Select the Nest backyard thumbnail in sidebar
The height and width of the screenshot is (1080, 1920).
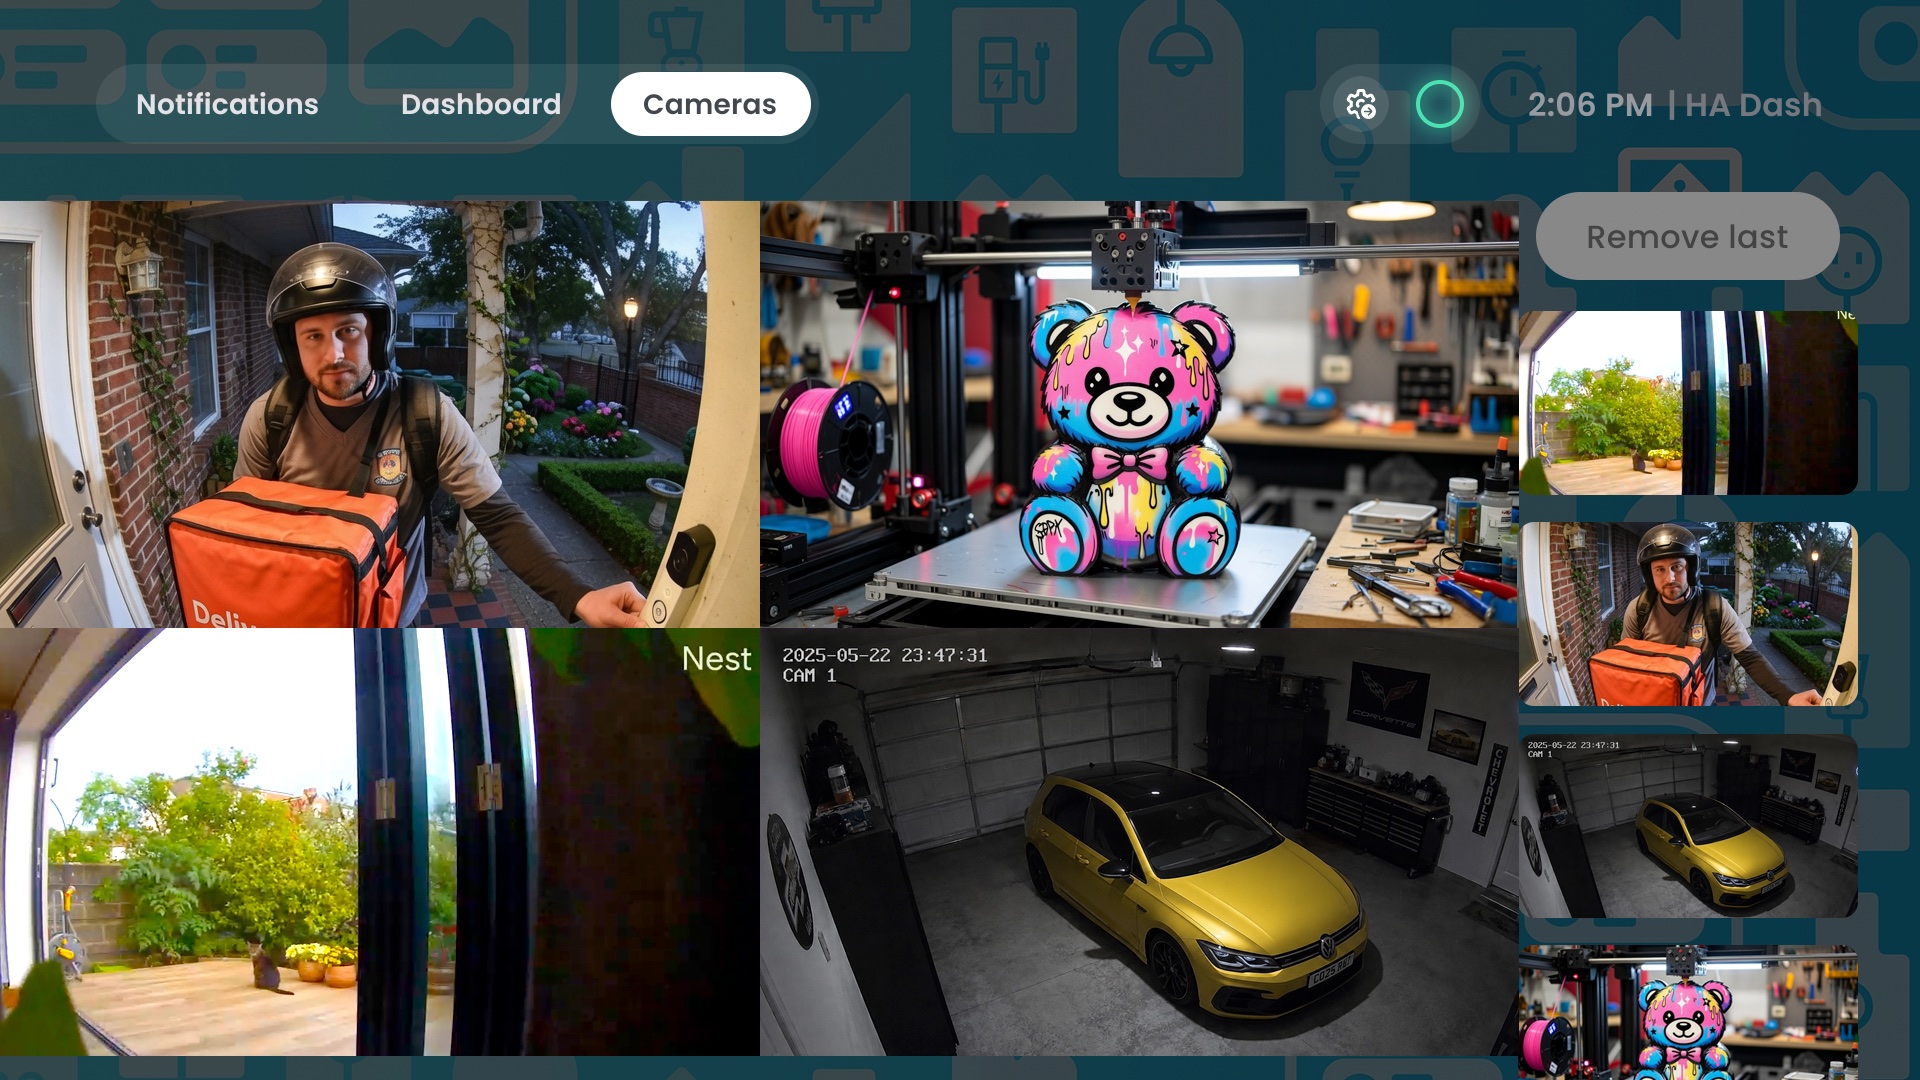(1688, 402)
